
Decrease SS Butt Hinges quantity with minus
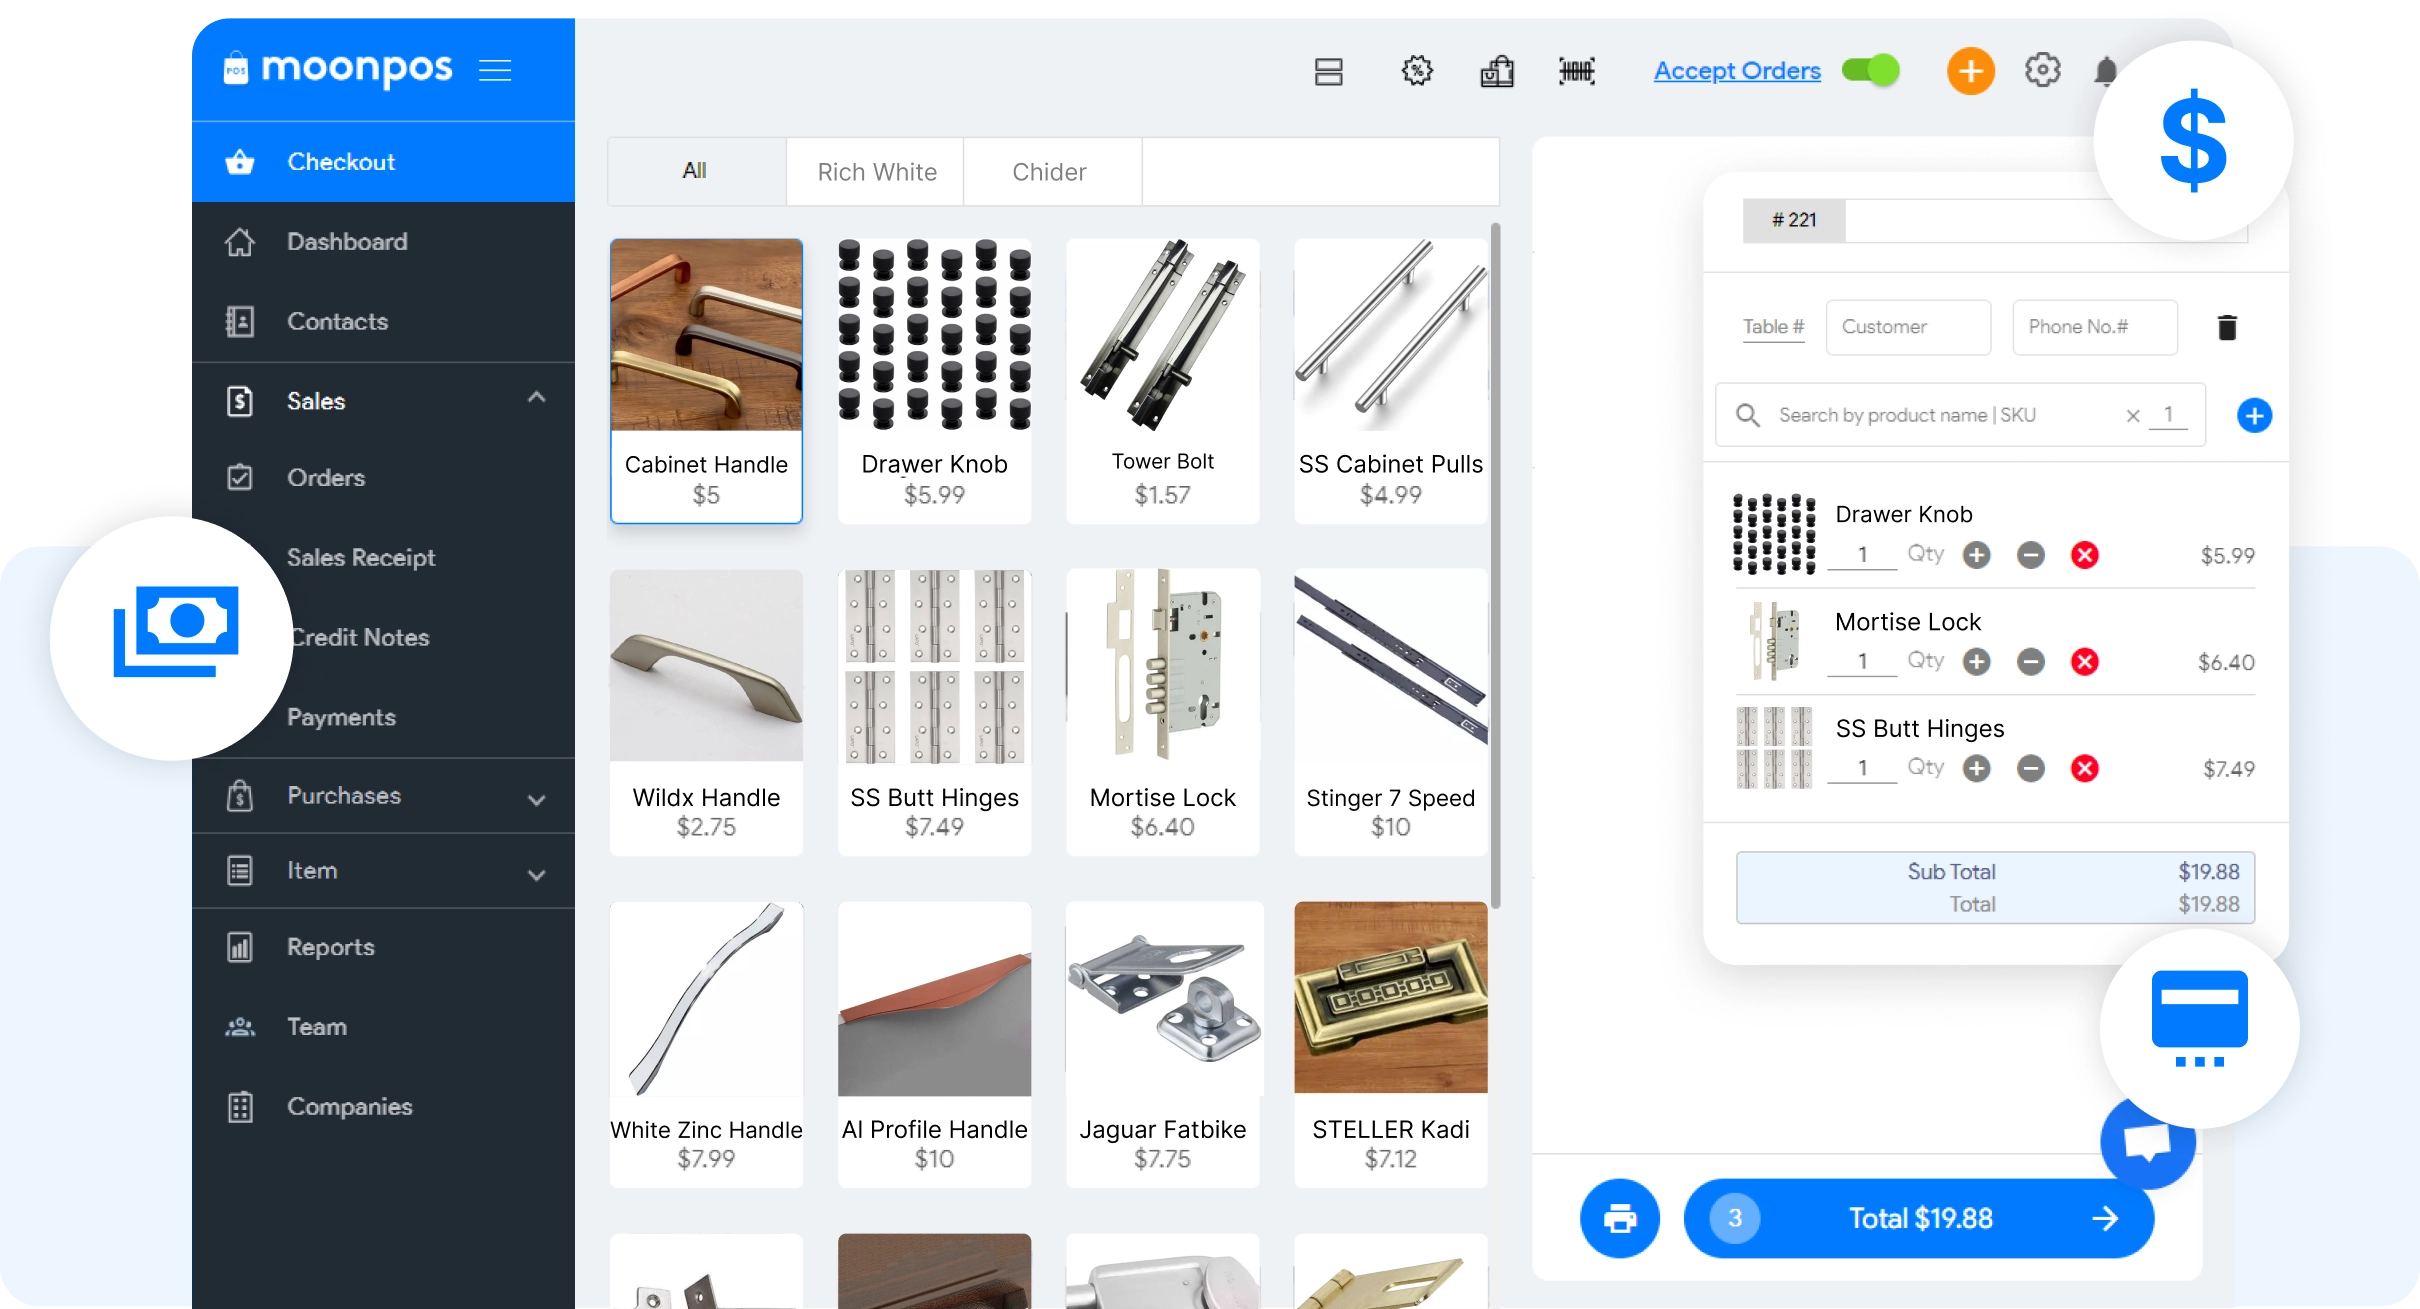click(2030, 768)
